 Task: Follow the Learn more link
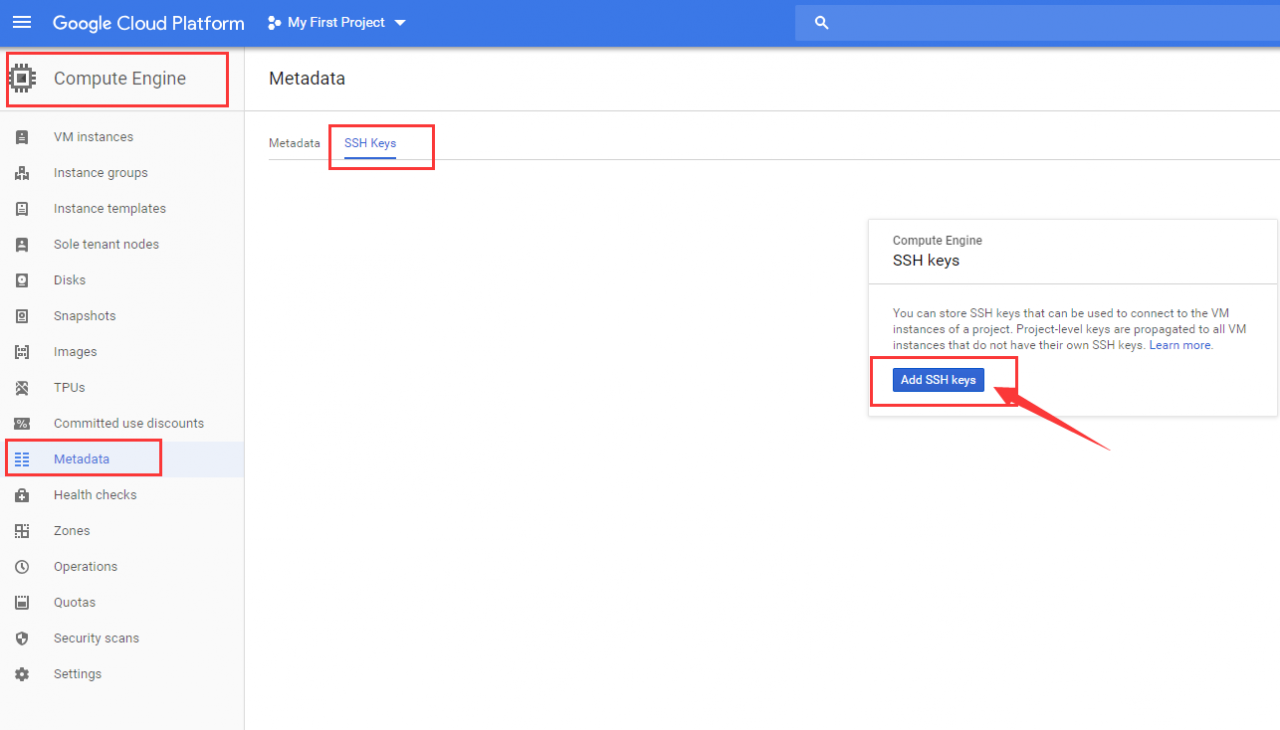[x=1180, y=345]
